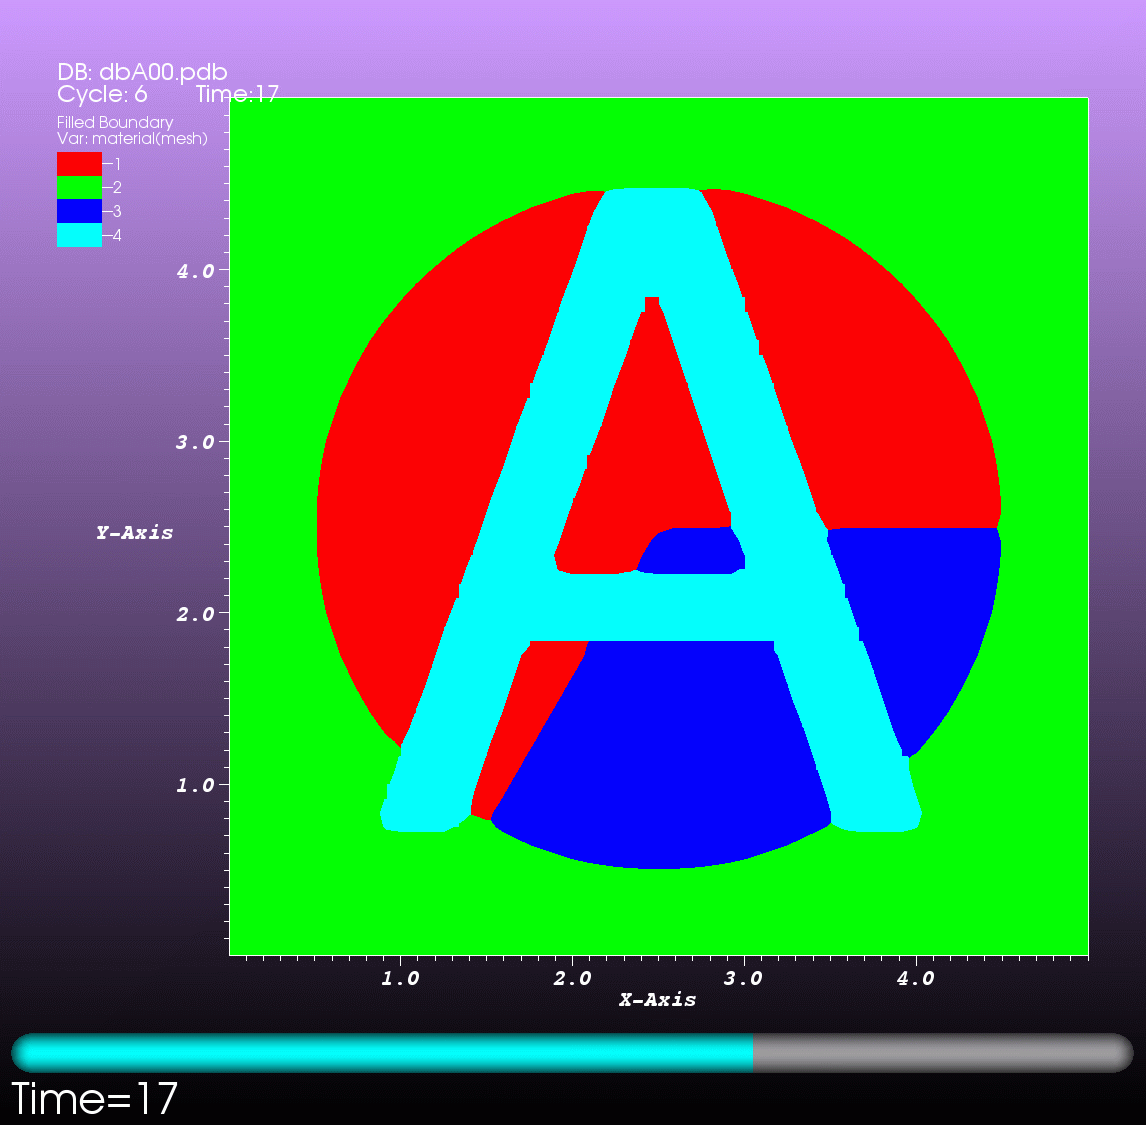Click the X-axis tick label 1.0
The height and width of the screenshot is (1125, 1146).
[x=401, y=978]
